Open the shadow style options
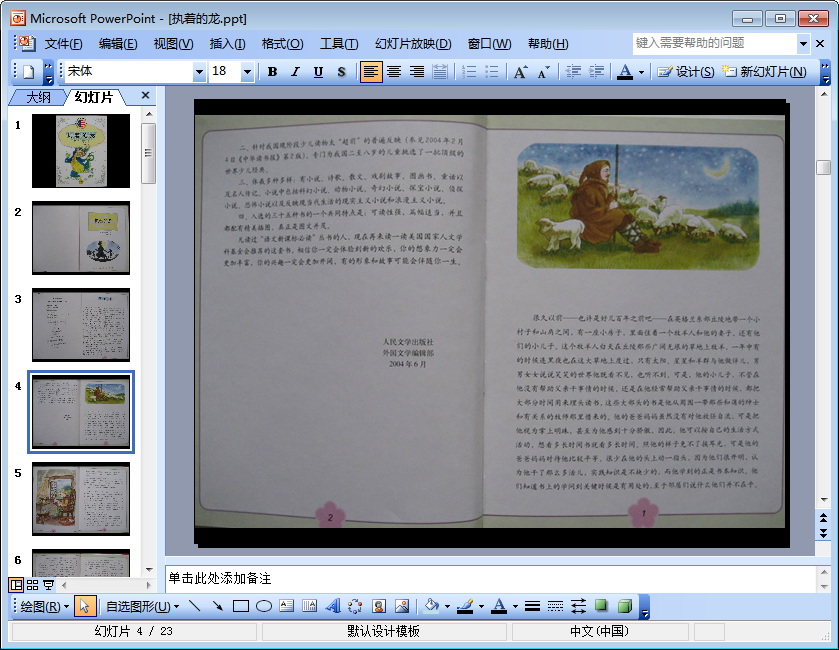The width and height of the screenshot is (839, 650). 601,606
